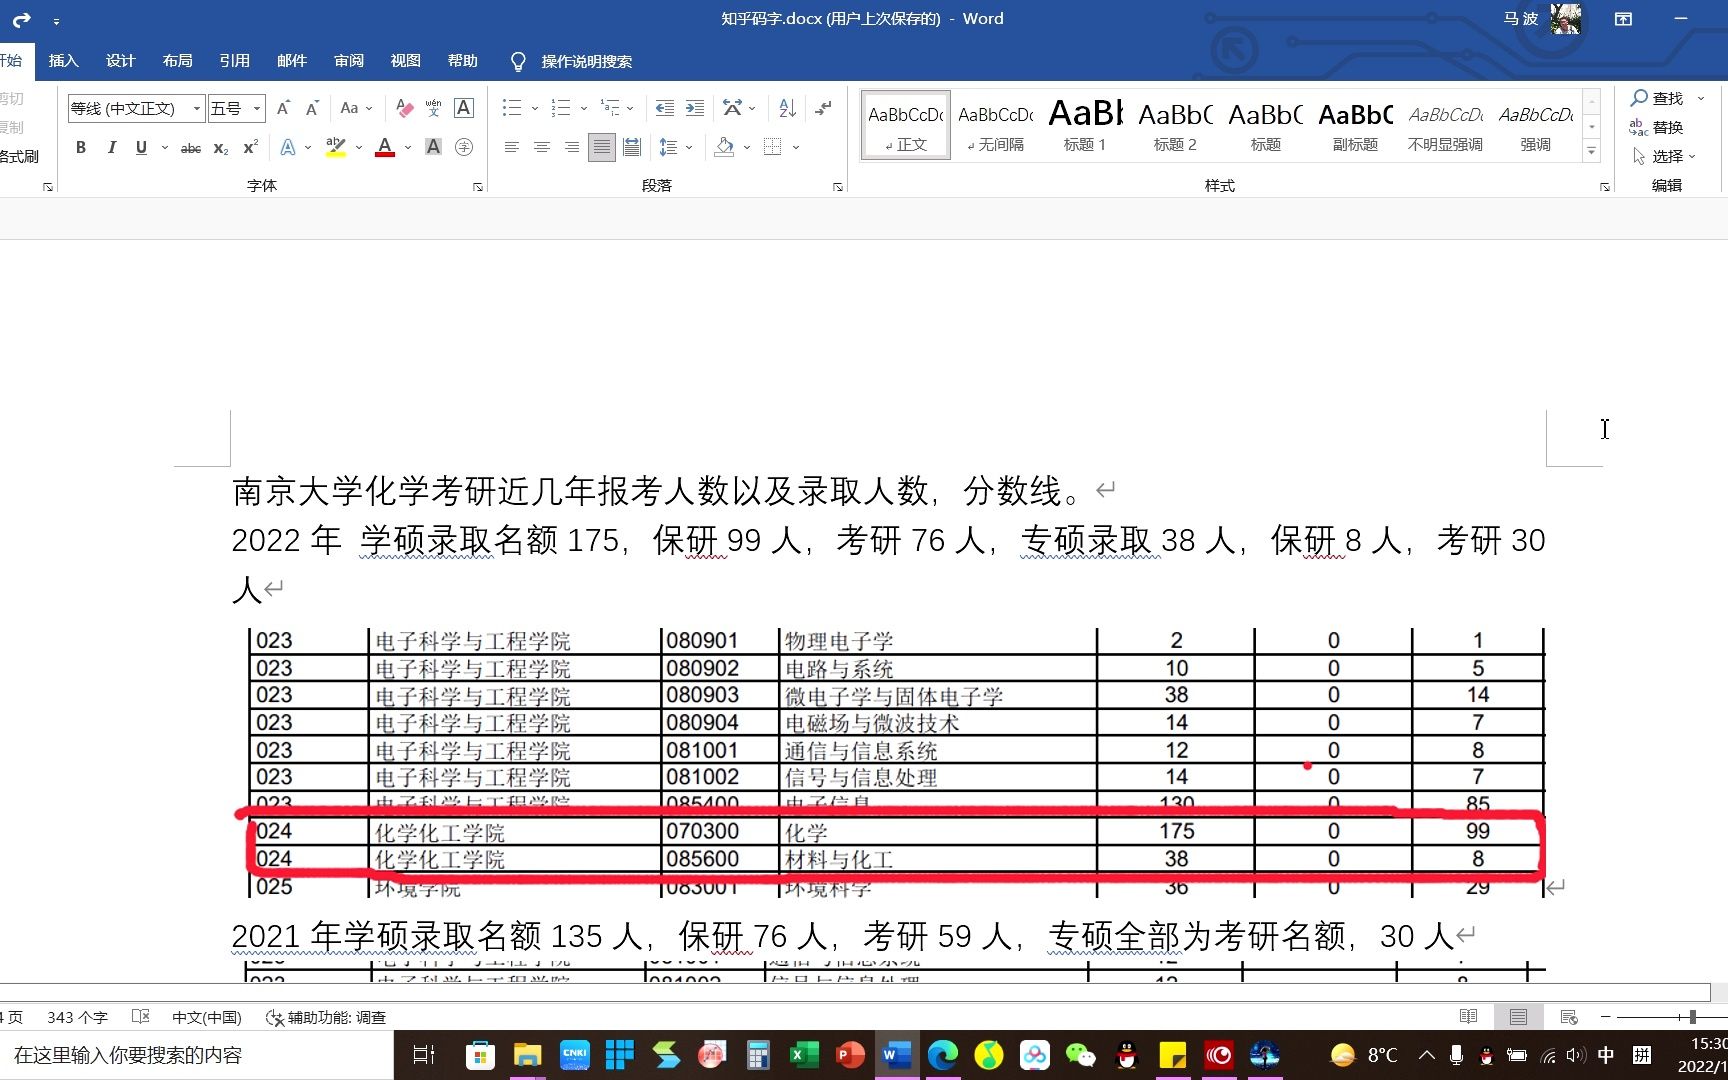Switch to the 视图 tab
Viewport: 1728px width, 1080px height.
coord(405,61)
